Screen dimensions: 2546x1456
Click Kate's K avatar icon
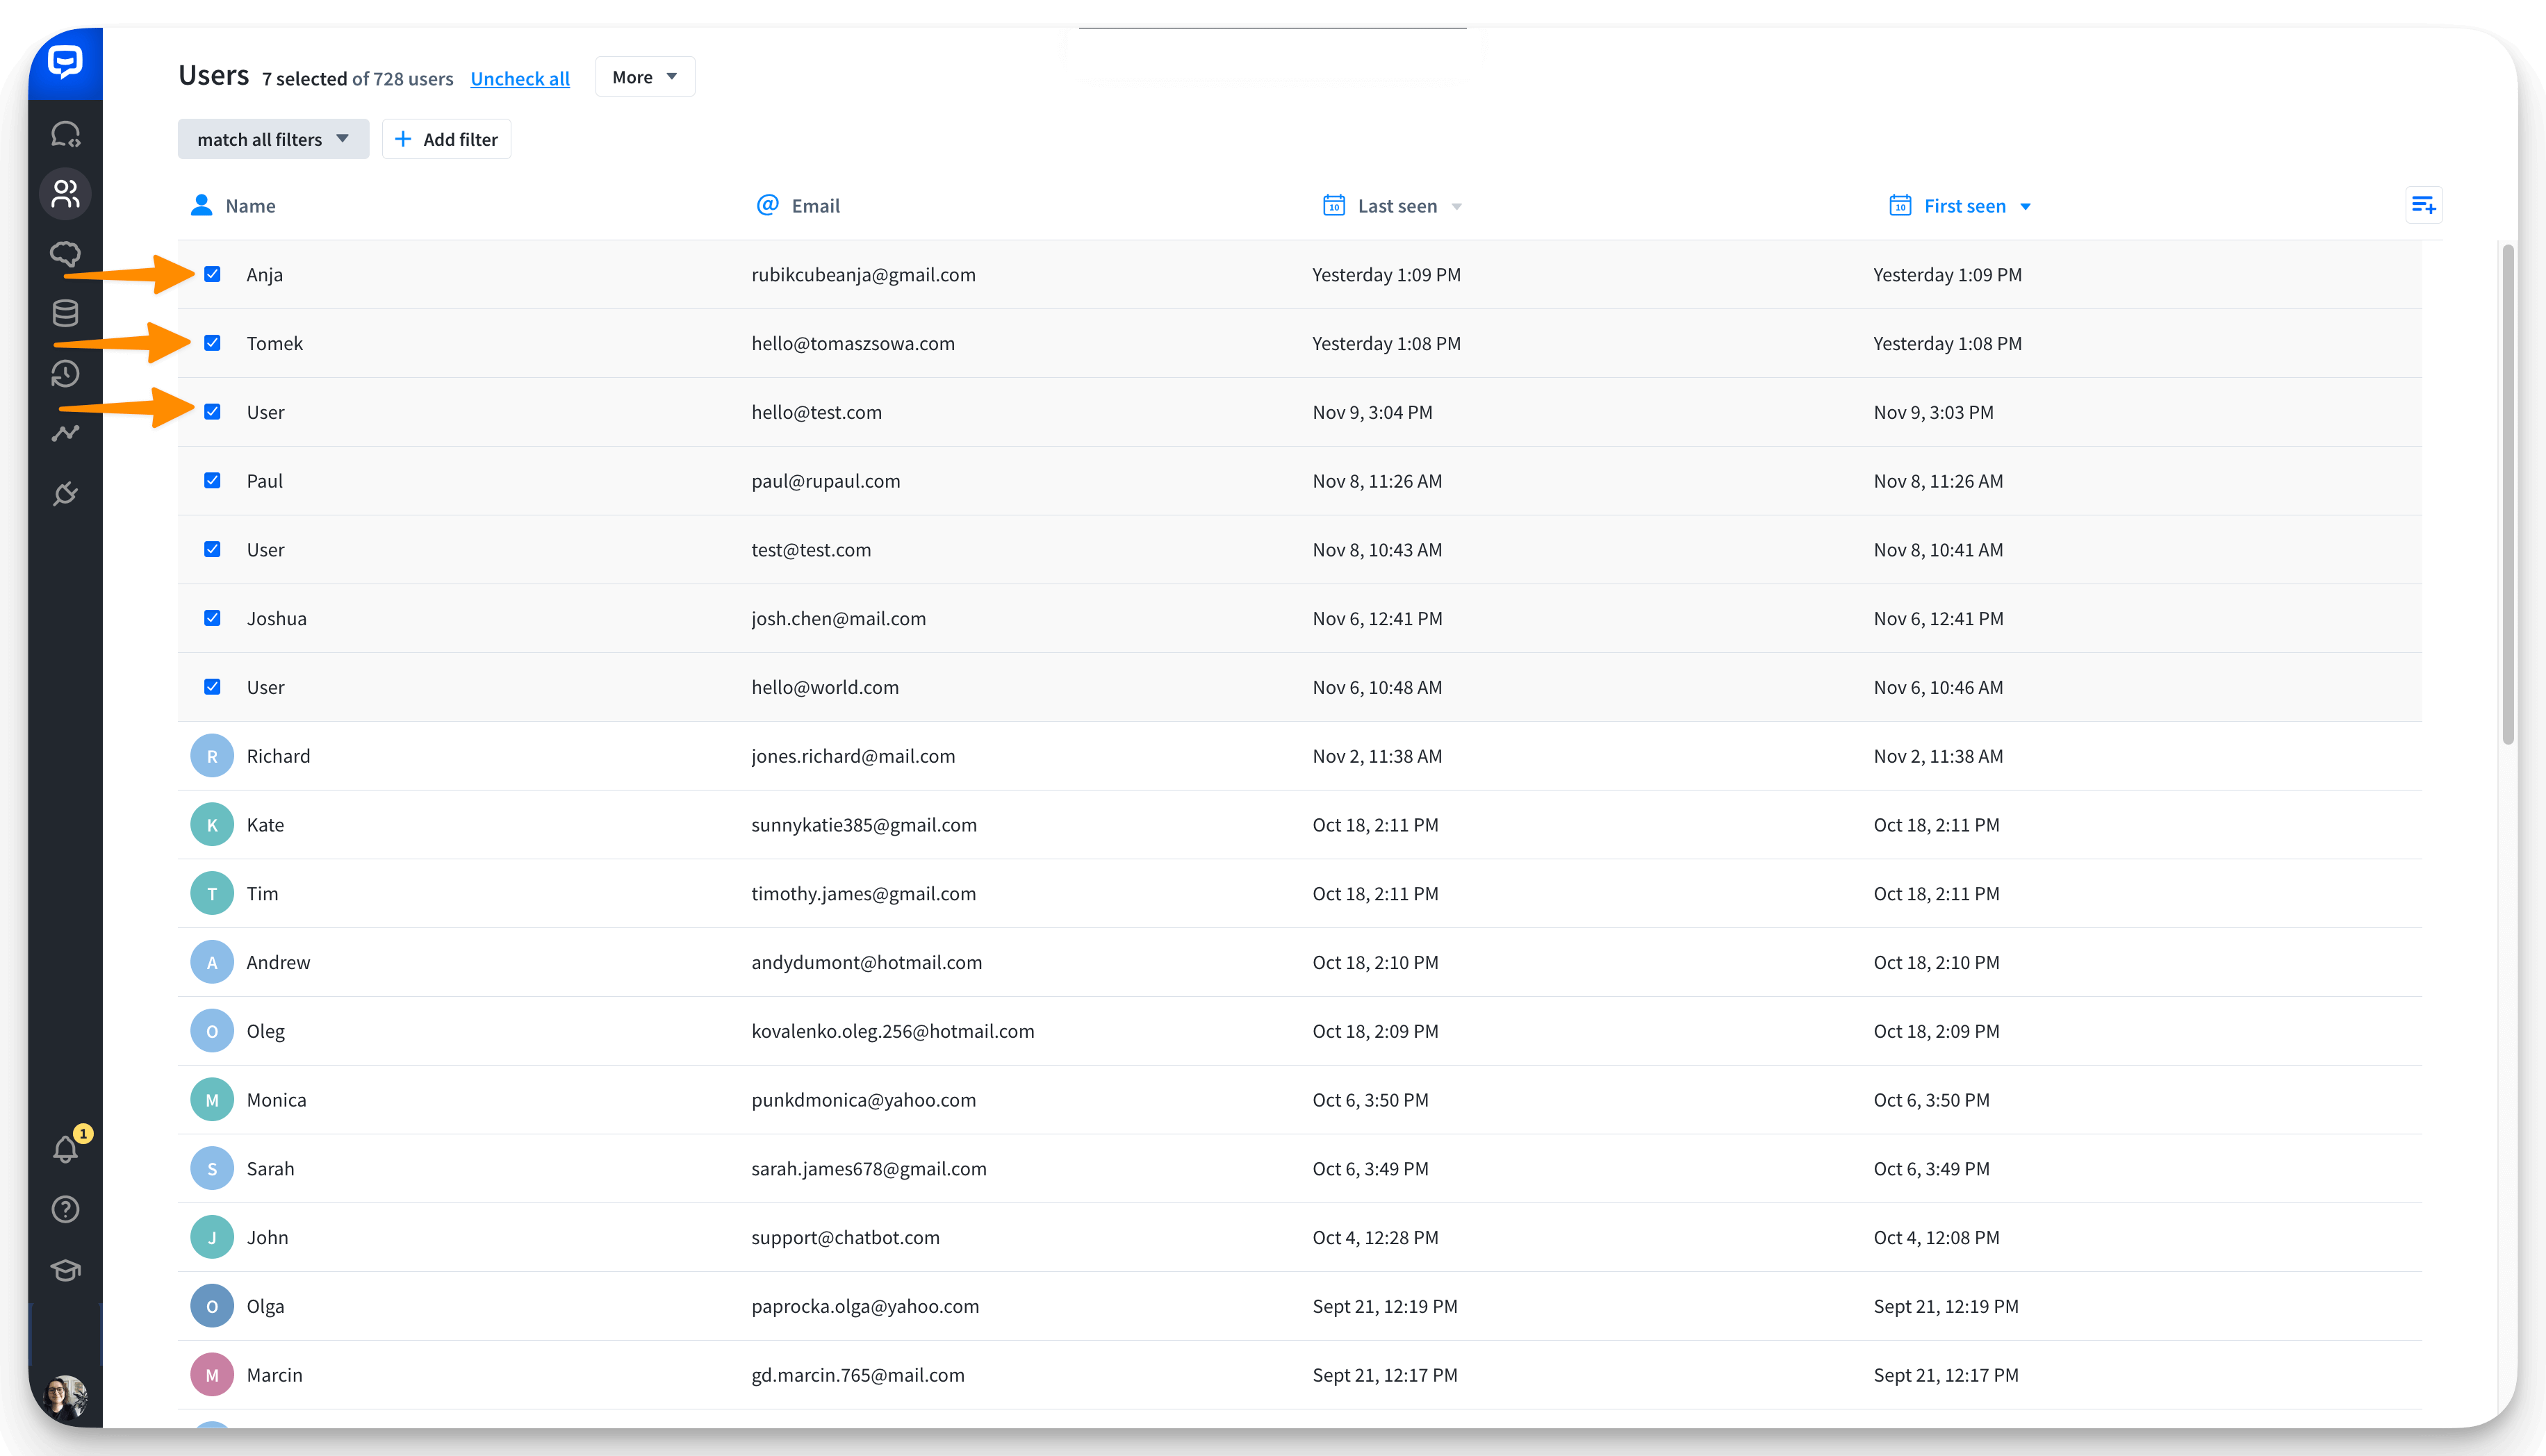[212, 825]
